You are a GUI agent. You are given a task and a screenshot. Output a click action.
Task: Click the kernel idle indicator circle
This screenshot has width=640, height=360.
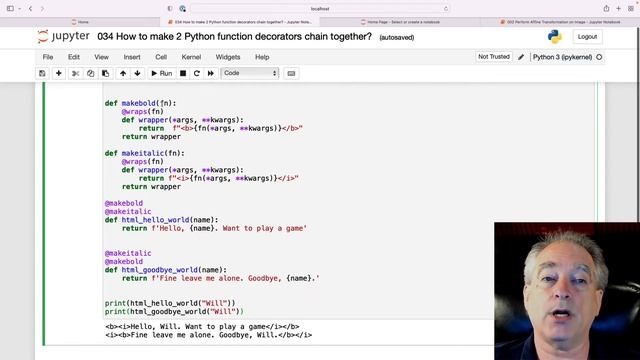click(599, 57)
